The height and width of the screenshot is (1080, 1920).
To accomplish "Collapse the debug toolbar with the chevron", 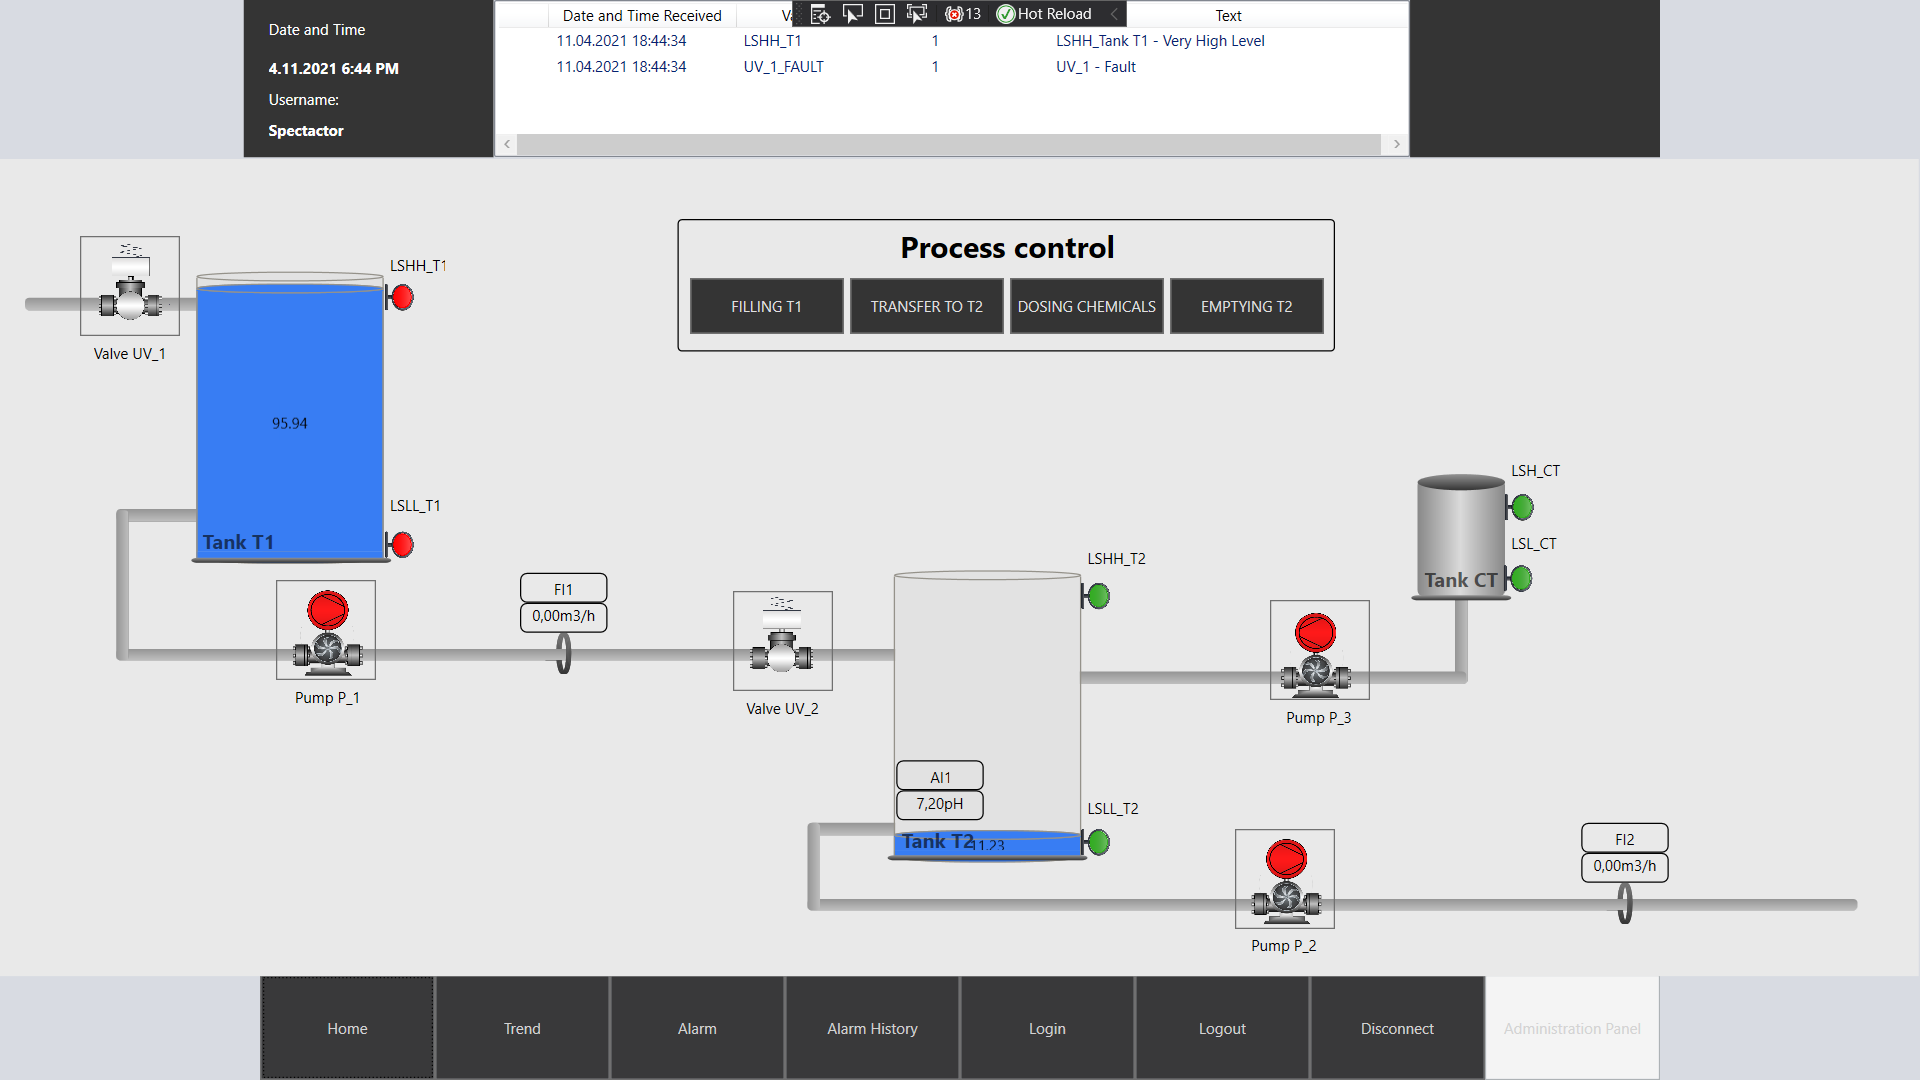I will (x=1114, y=14).
